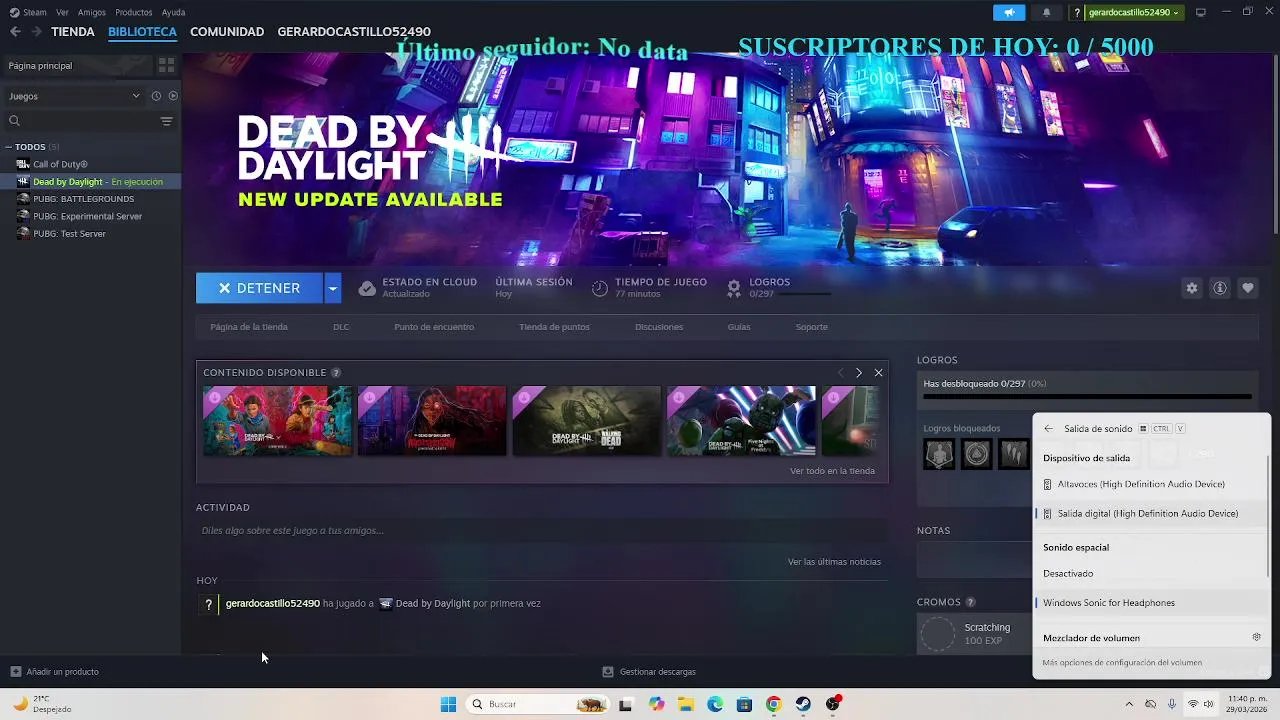Image resolution: width=1280 pixels, height=720 pixels.
Task: Open the Amigos menu
Action: [92, 12]
